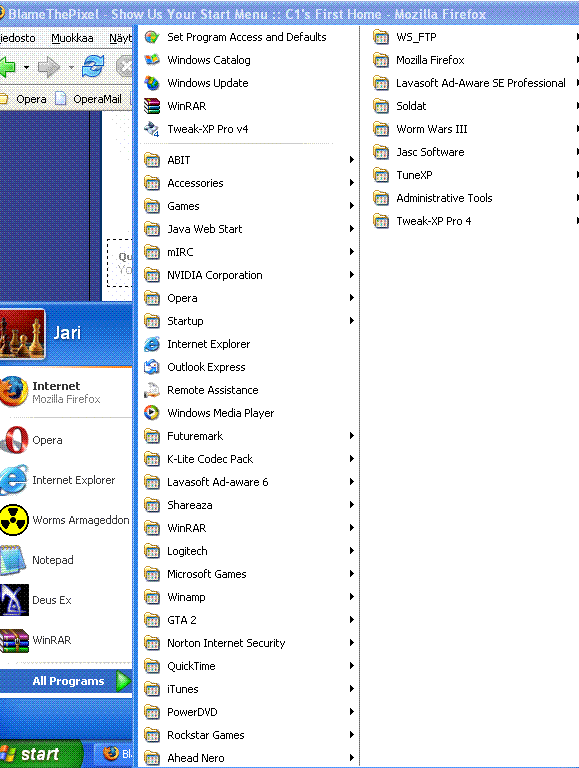Start Worms Armageddon from Start menu

point(66,520)
